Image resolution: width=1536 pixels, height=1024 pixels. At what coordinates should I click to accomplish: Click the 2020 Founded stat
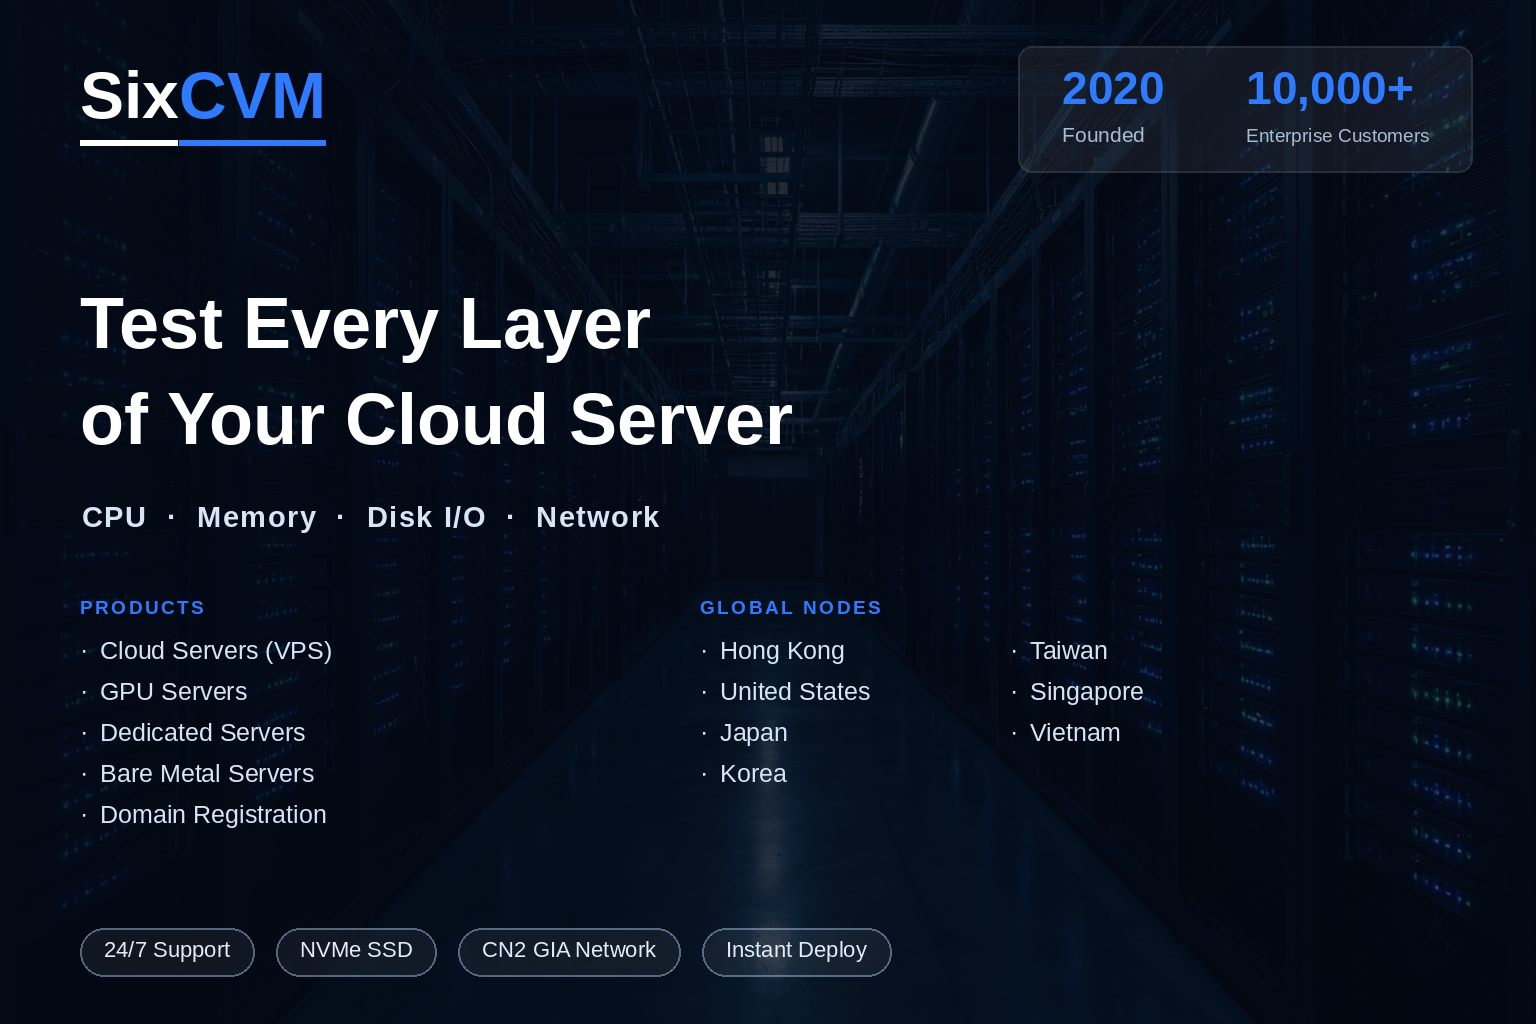(x=1113, y=106)
